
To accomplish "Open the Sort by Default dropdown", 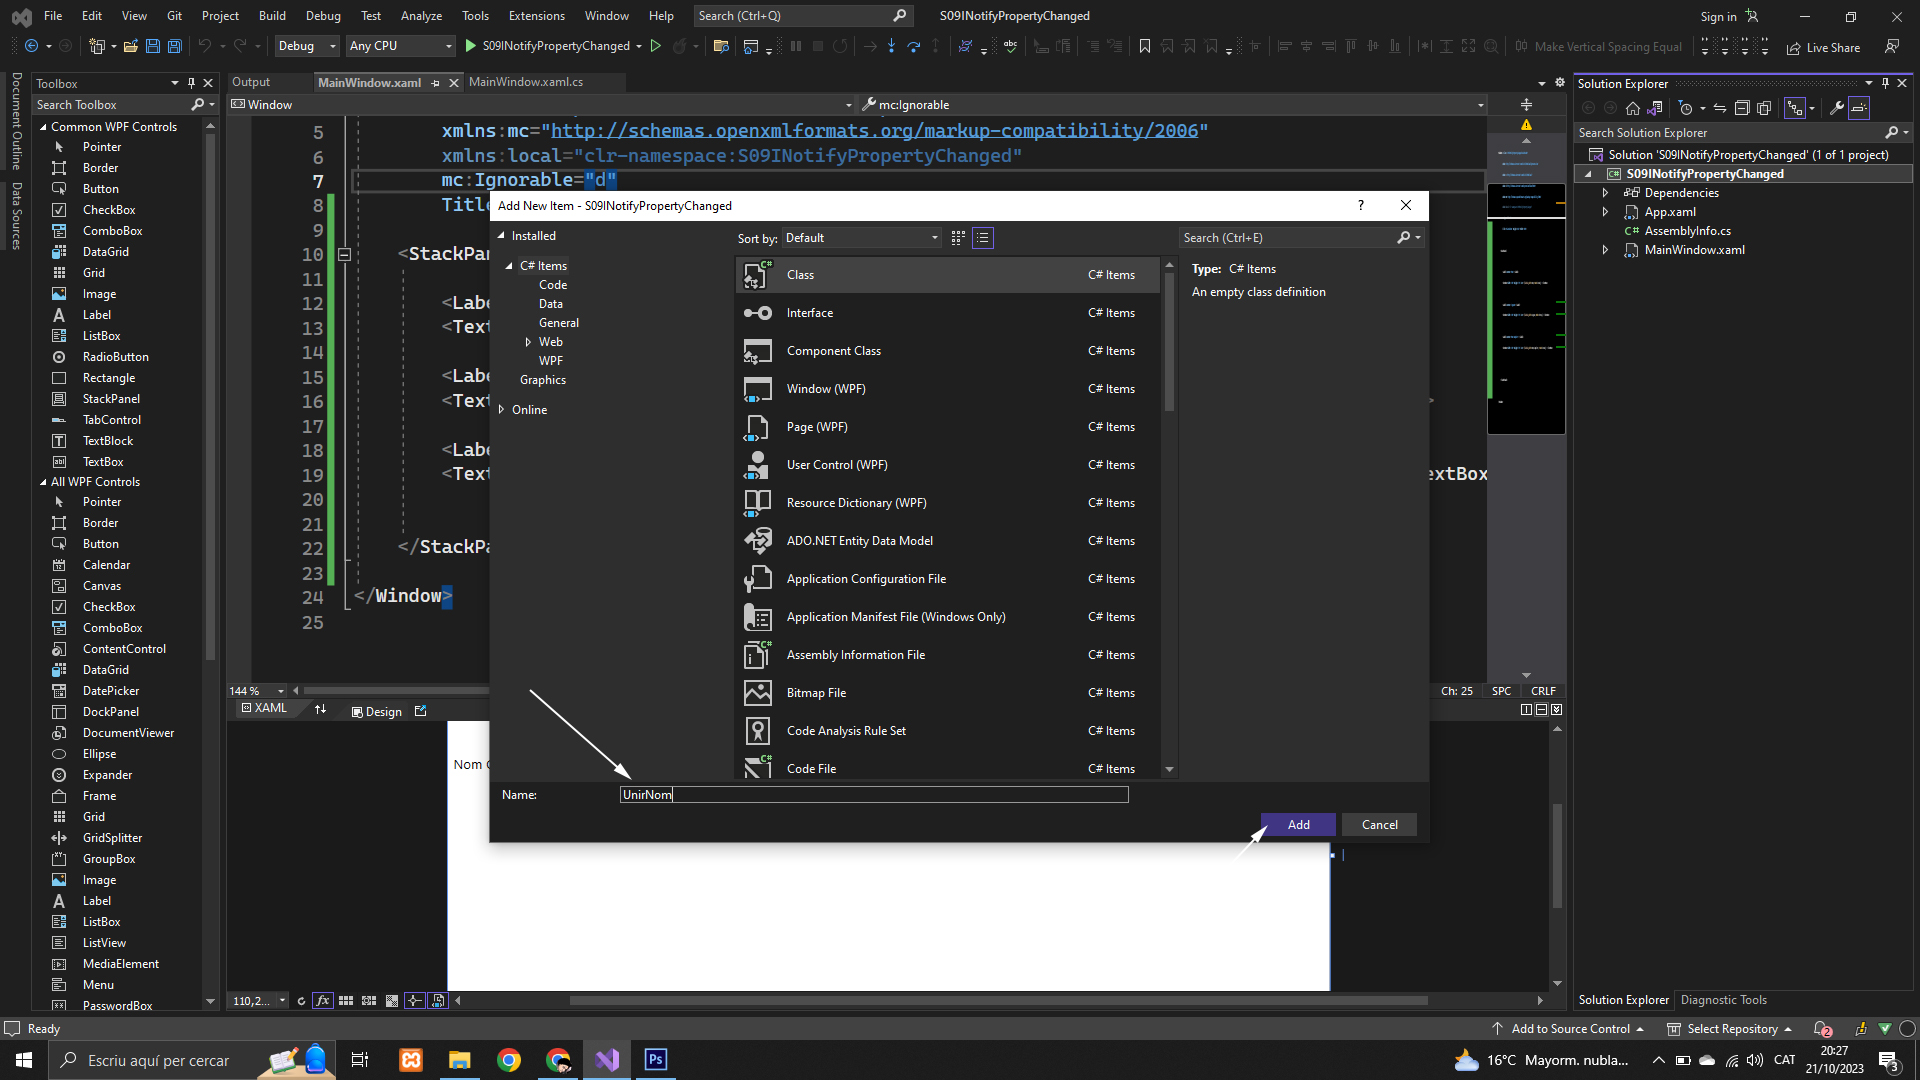I will click(x=861, y=238).
